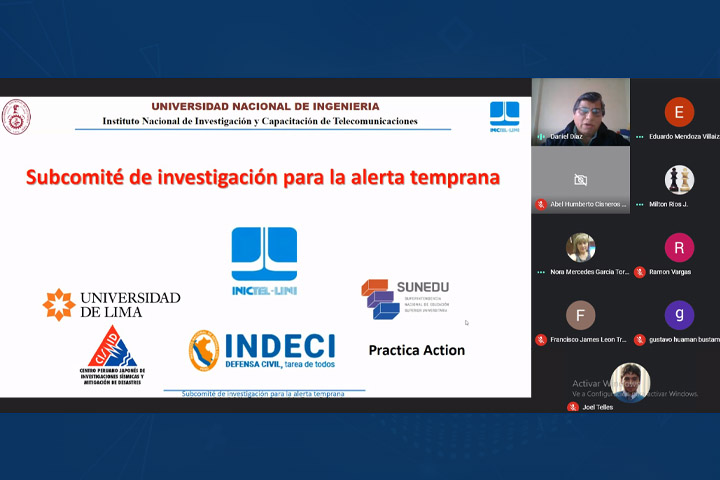
Task: Click the large INICTEL-UNI logo in slide center
Action: pos(264,261)
